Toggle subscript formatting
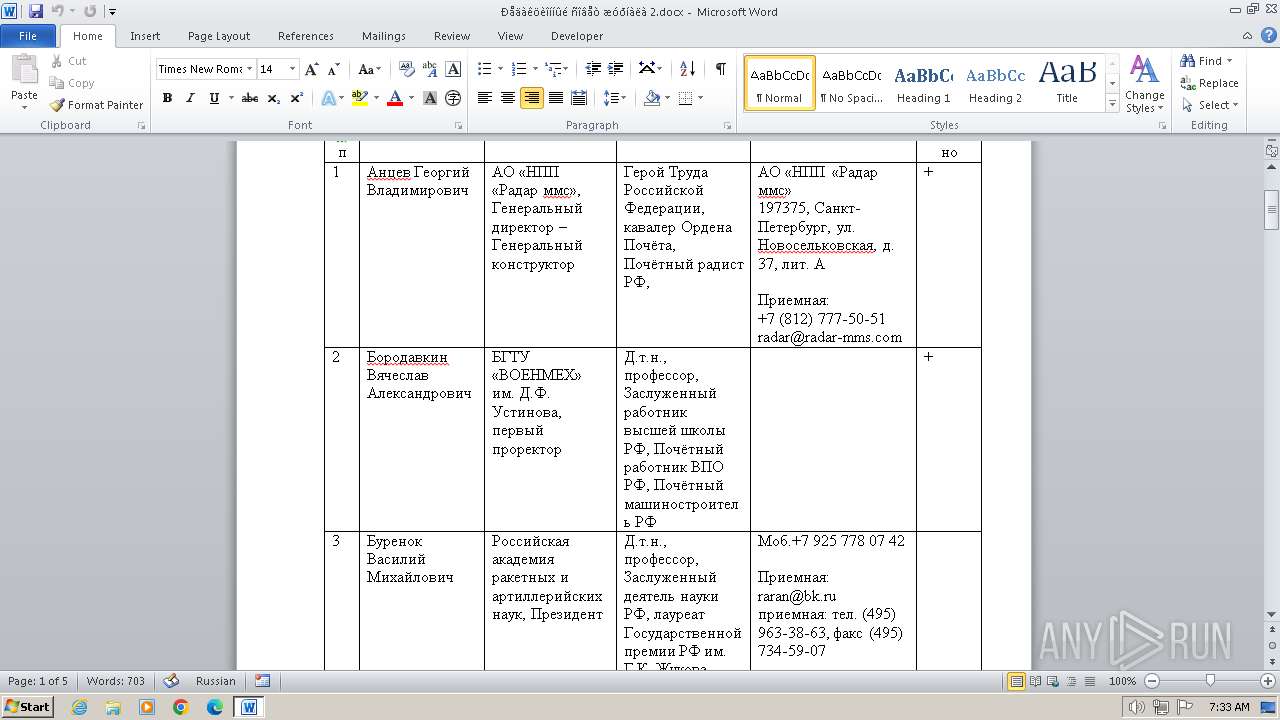1280x720 pixels. (x=274, y=98)
